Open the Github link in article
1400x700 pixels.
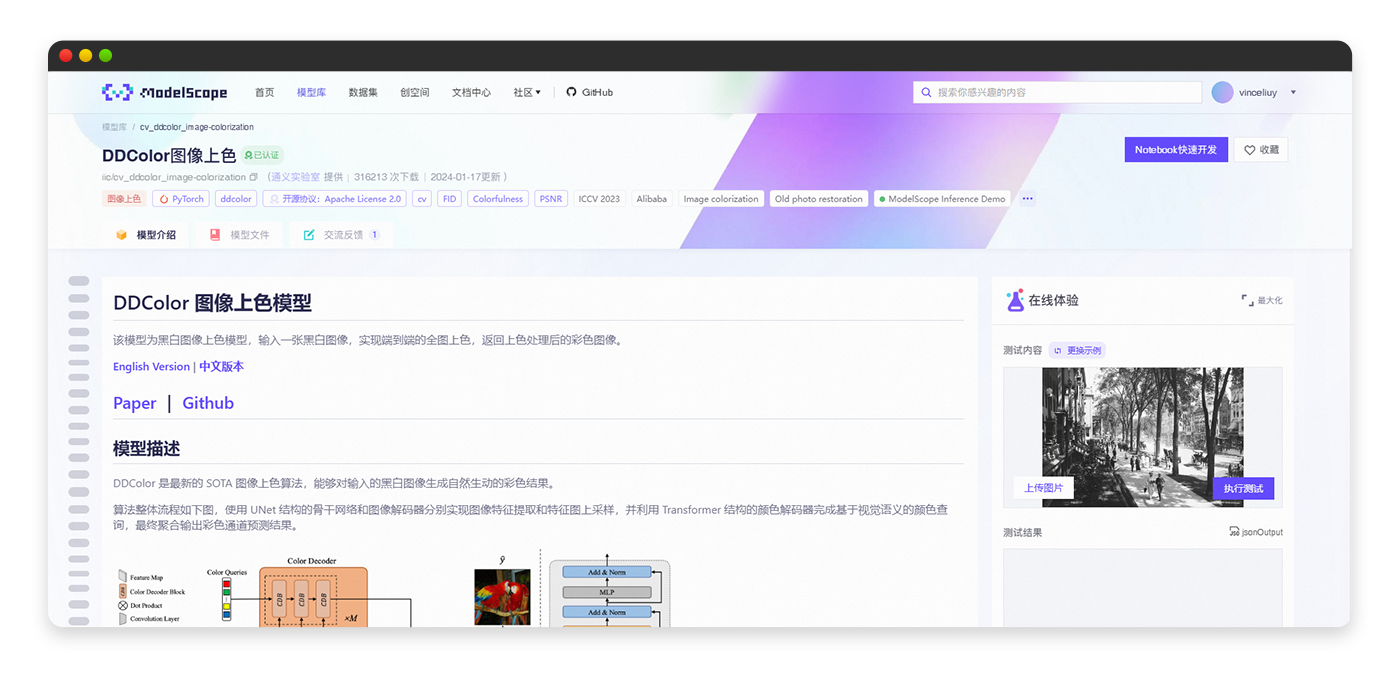point(208,403)
